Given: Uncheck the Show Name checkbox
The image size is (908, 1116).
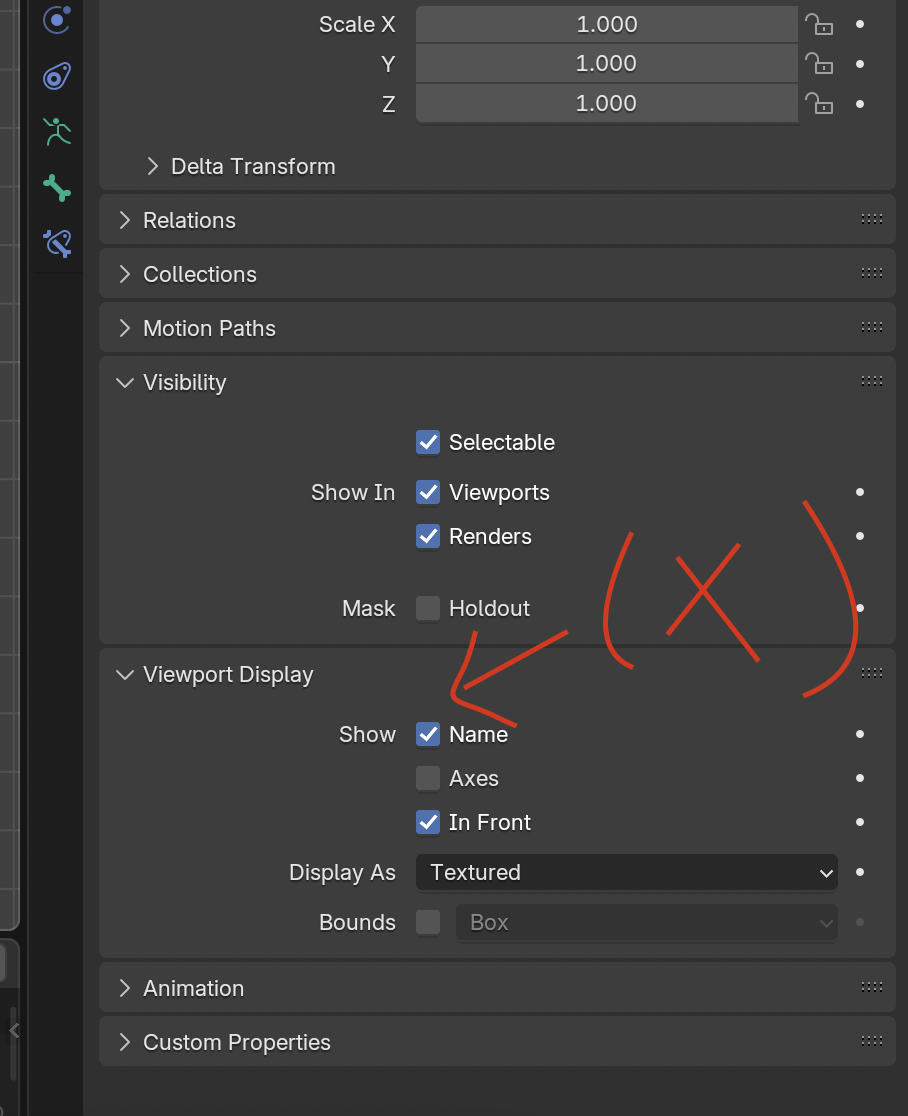Looking at the screenshot, I should pyautogui.click(x=428, y=734).
